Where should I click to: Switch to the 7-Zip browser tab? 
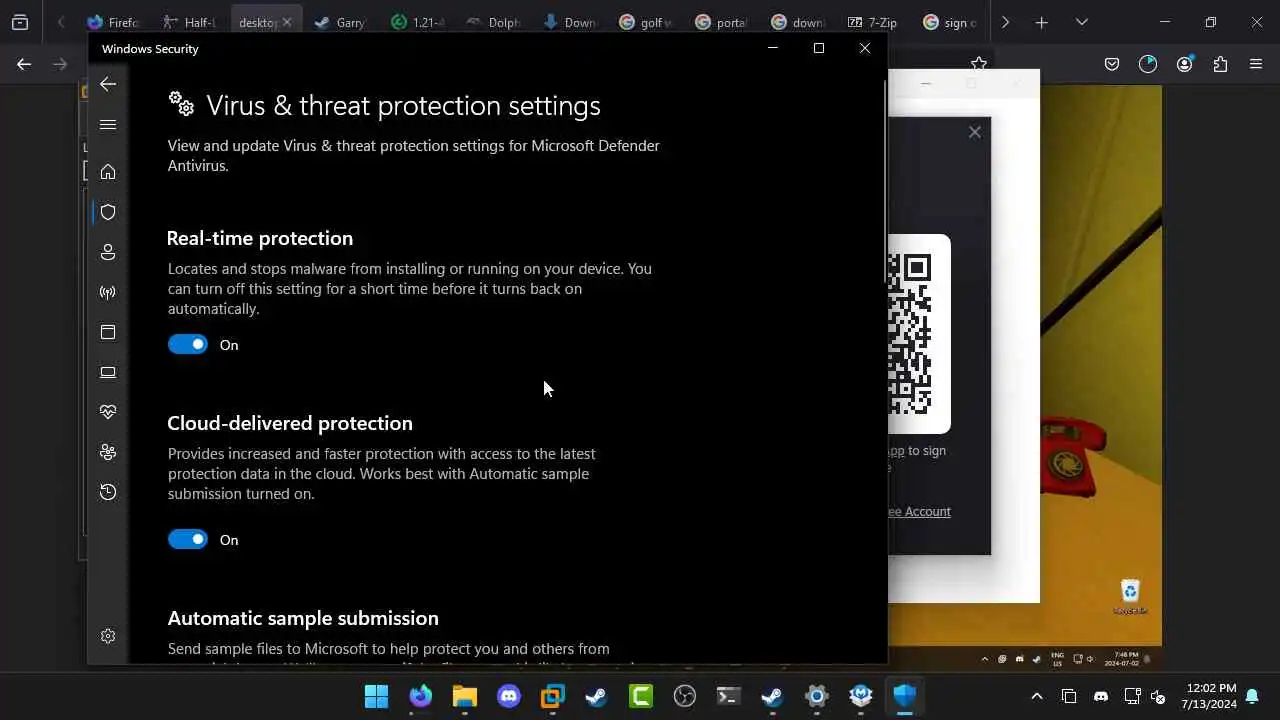tap(873, 22)
